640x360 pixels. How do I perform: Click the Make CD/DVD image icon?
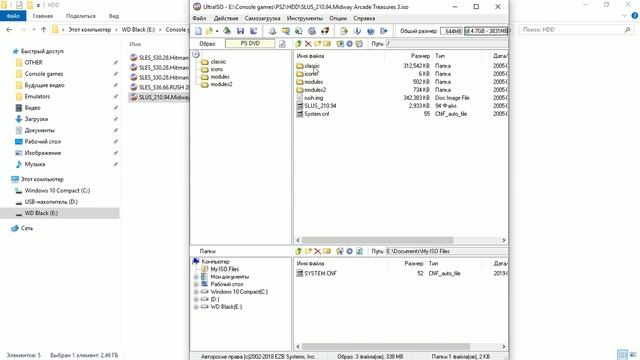coord(272,31)
